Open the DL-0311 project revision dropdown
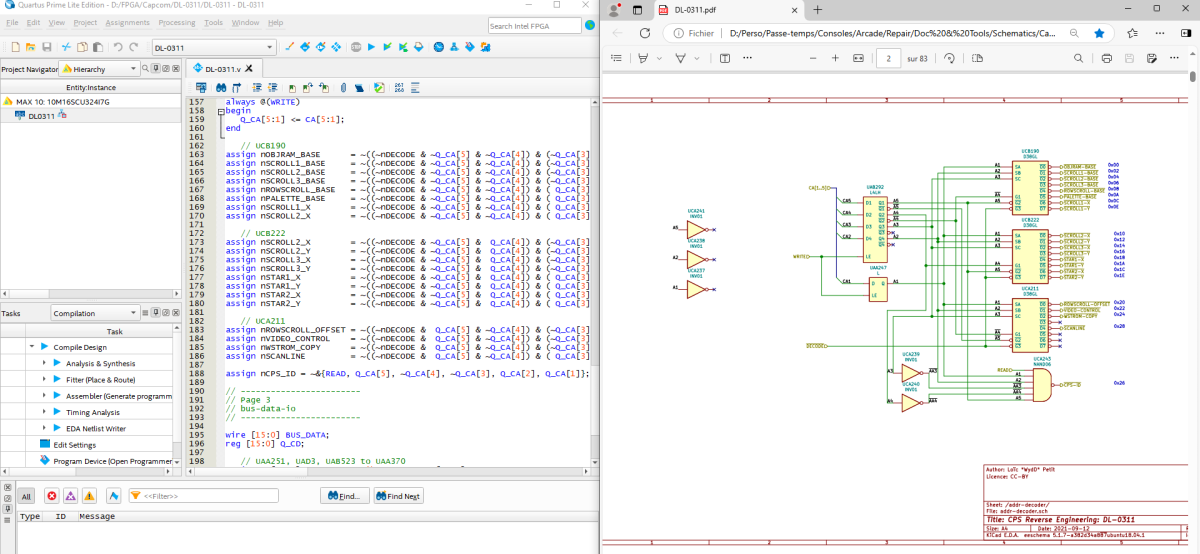Image resolution: width=1200 pixels, height=554 pixels. click(x=214, y=47)
